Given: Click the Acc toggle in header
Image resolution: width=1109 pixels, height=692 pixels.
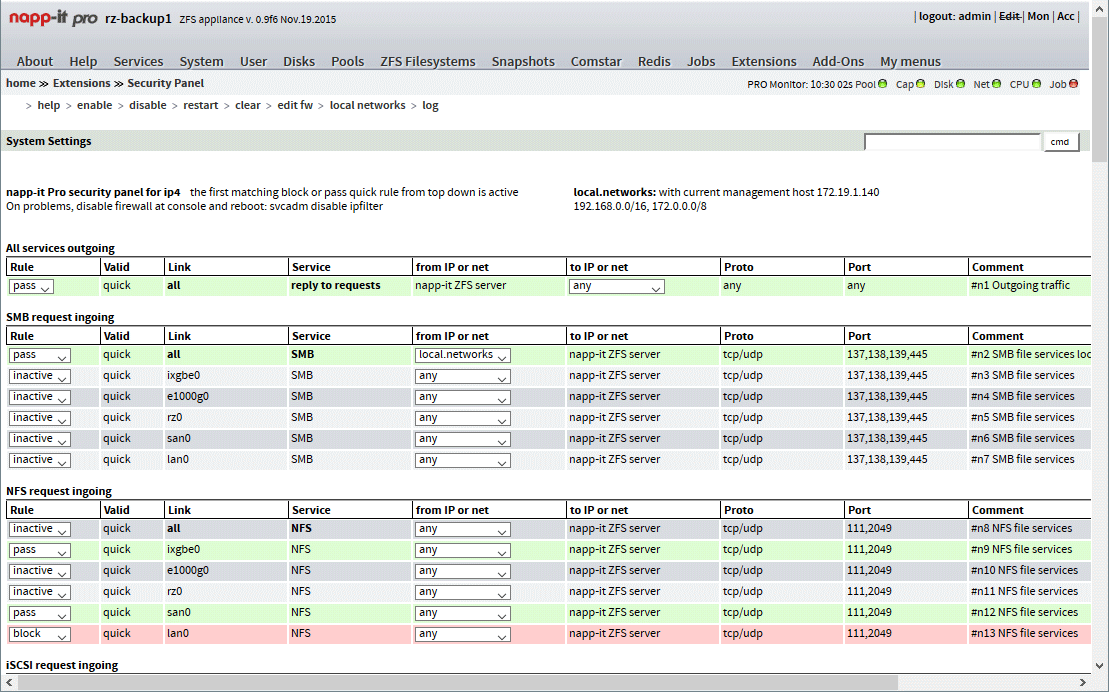Looking at the screenshot, I should (x=1066, y=16).
